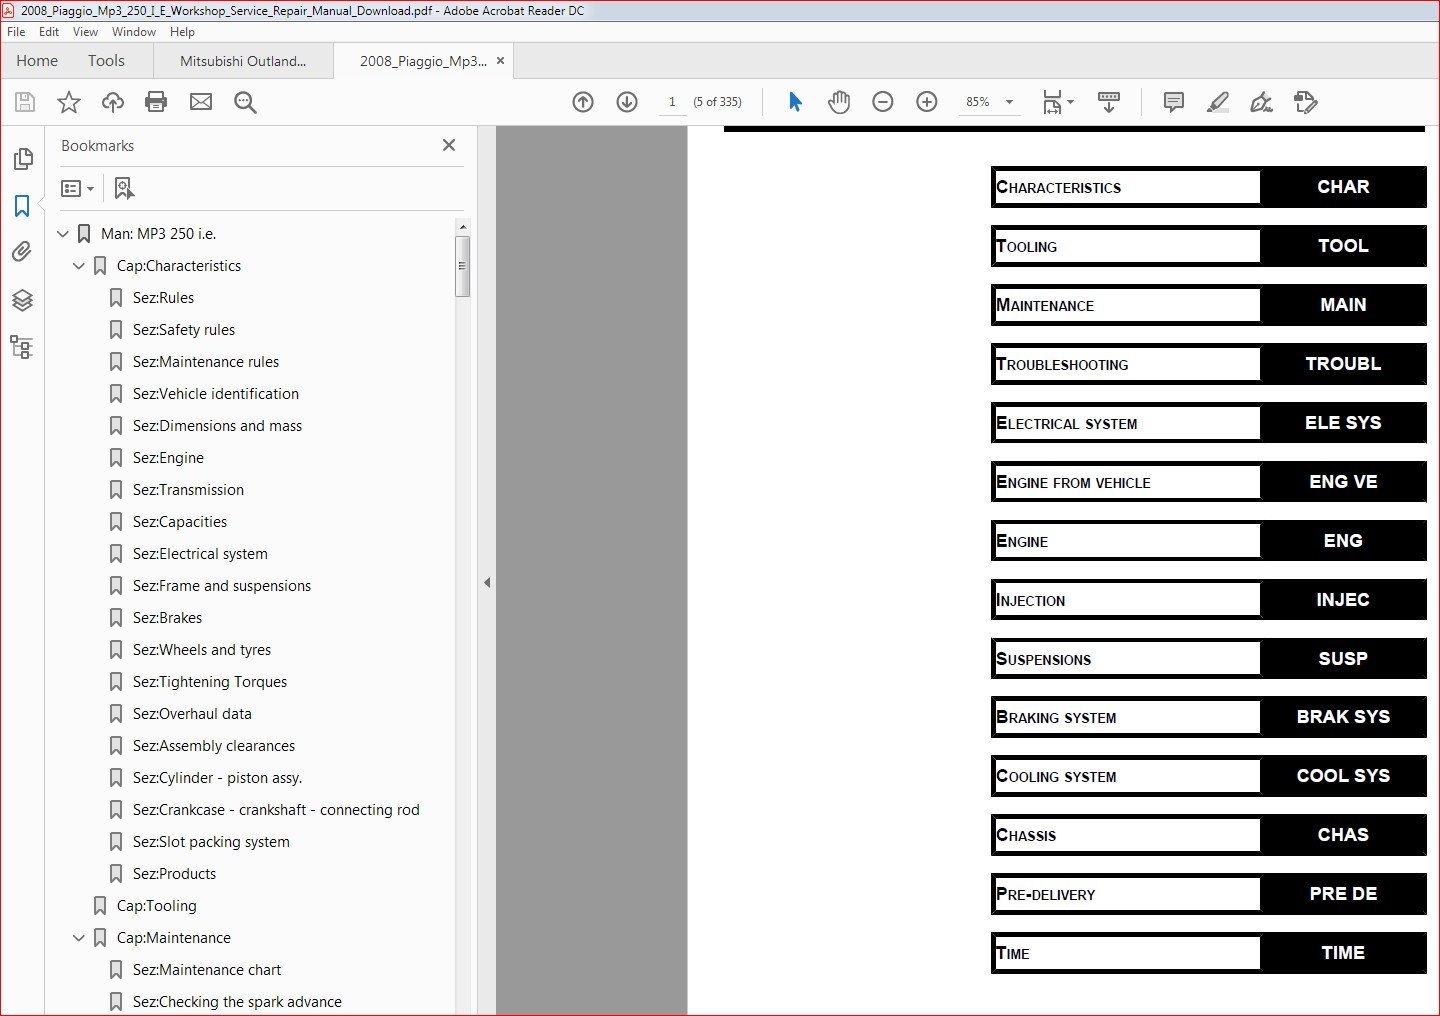Image resolution: width=1440 pixels, height=1016 pixels.
Task: Open the File menu
Action: click(x=16, y=32)
